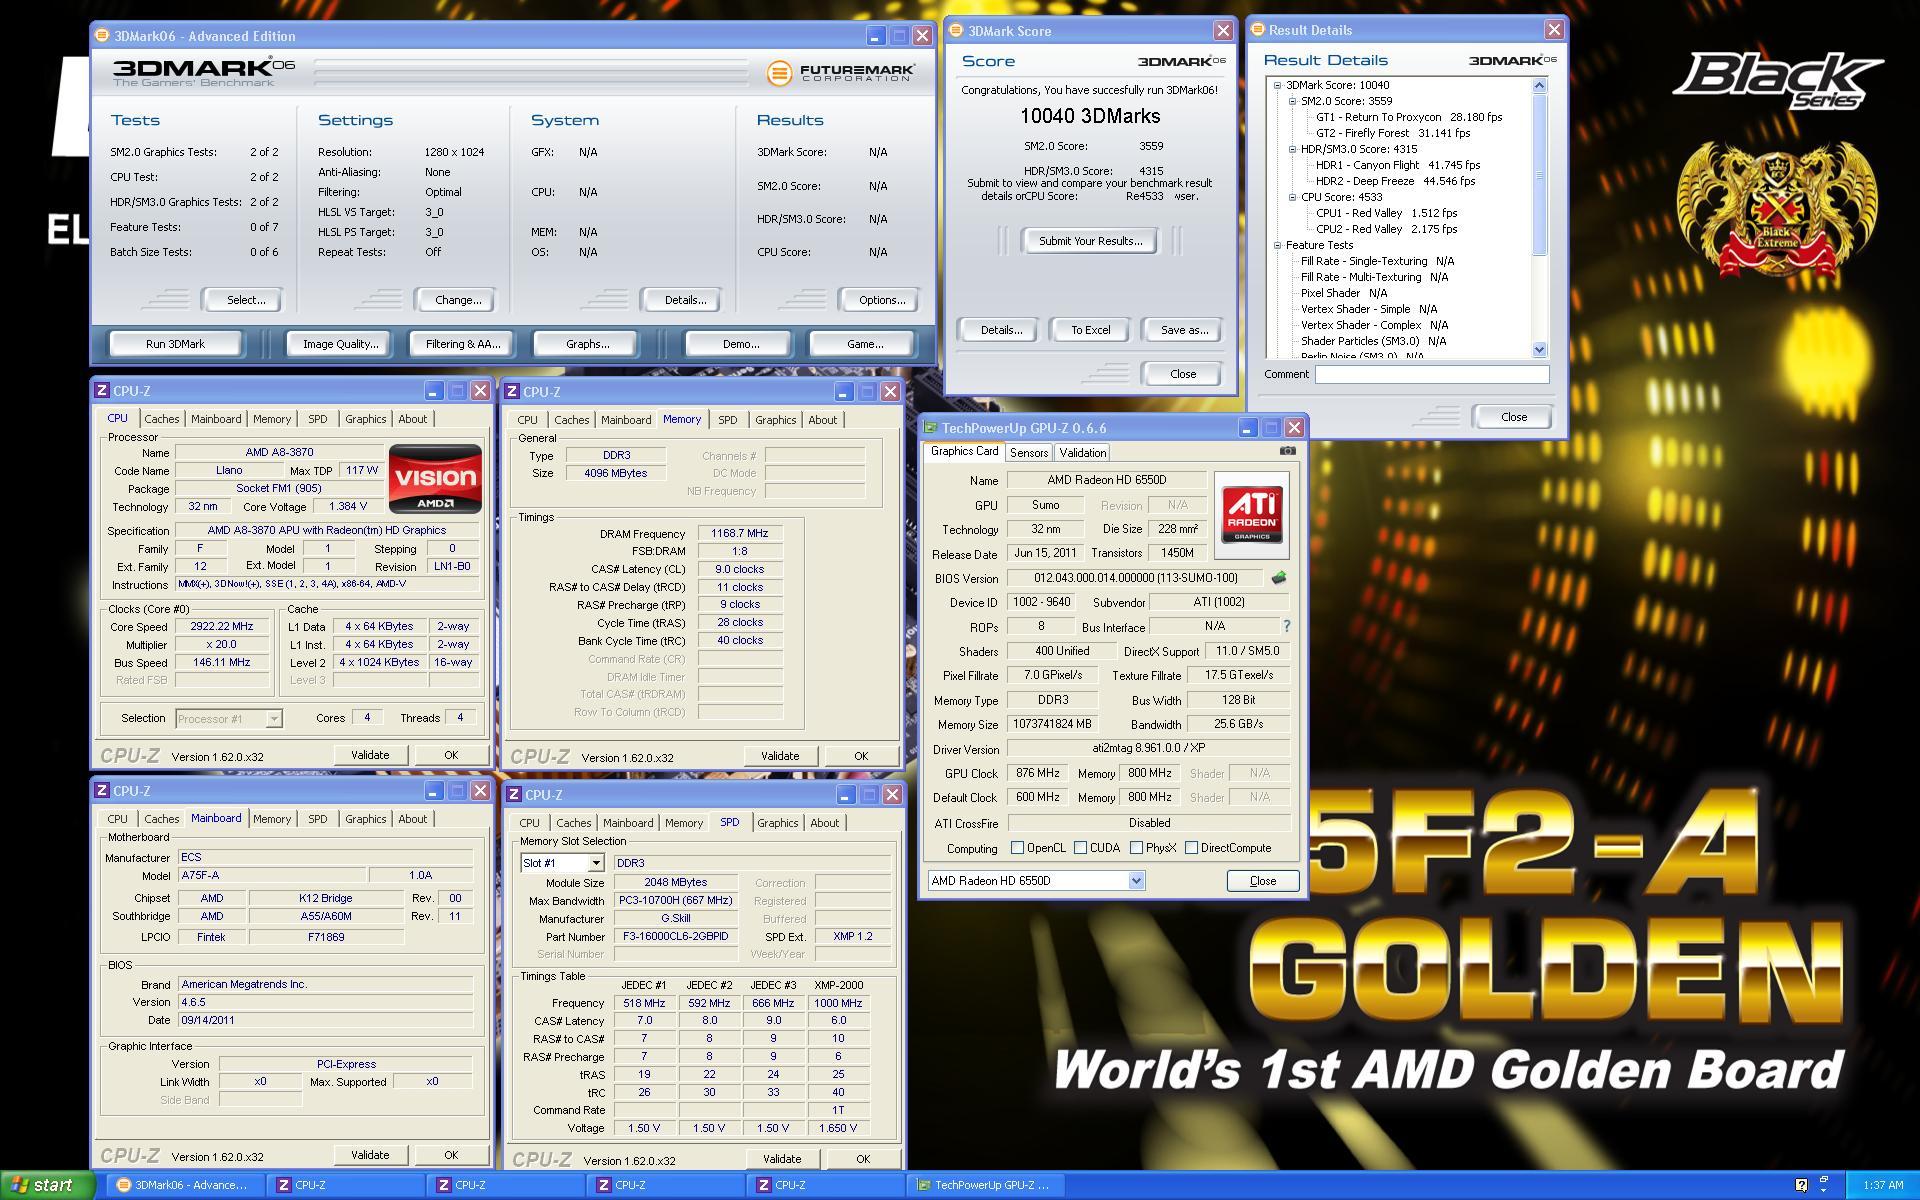This screenshot has width=1920, height=1200.
Task: Collapse the SM2.0 Score: 3559 node
Action: coord(1292,101)
